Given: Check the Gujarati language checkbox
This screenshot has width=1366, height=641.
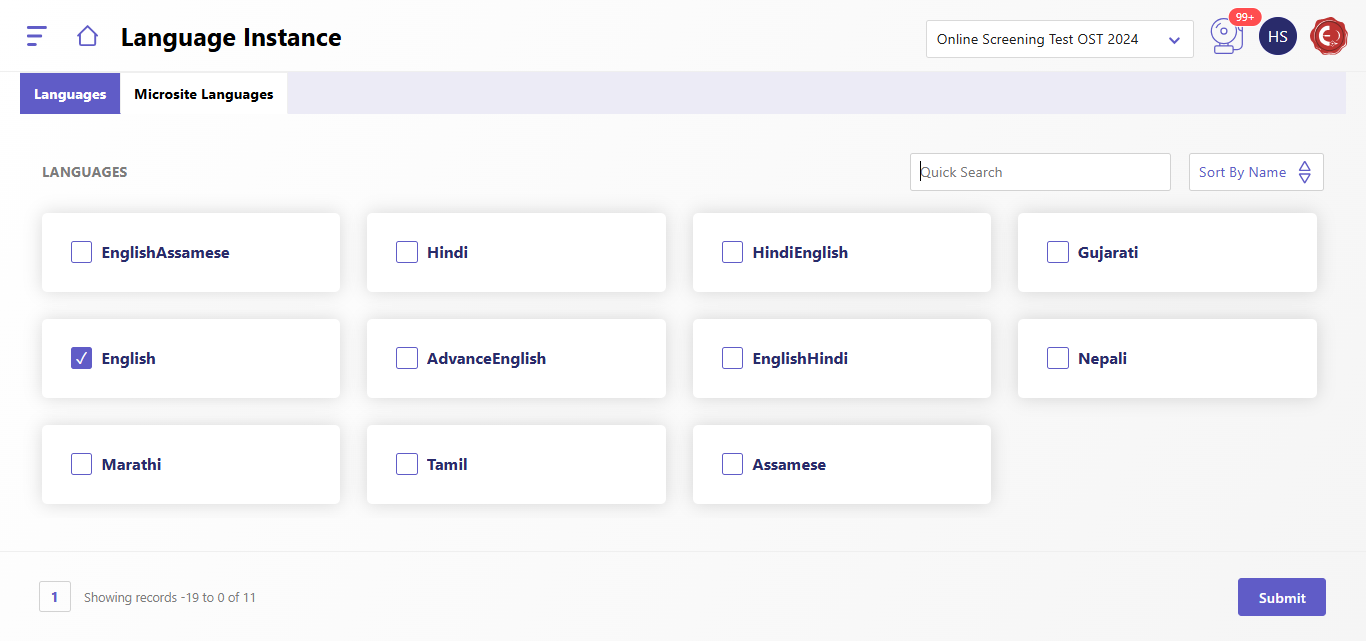Looking at the screenshot, I should 1058,252.
